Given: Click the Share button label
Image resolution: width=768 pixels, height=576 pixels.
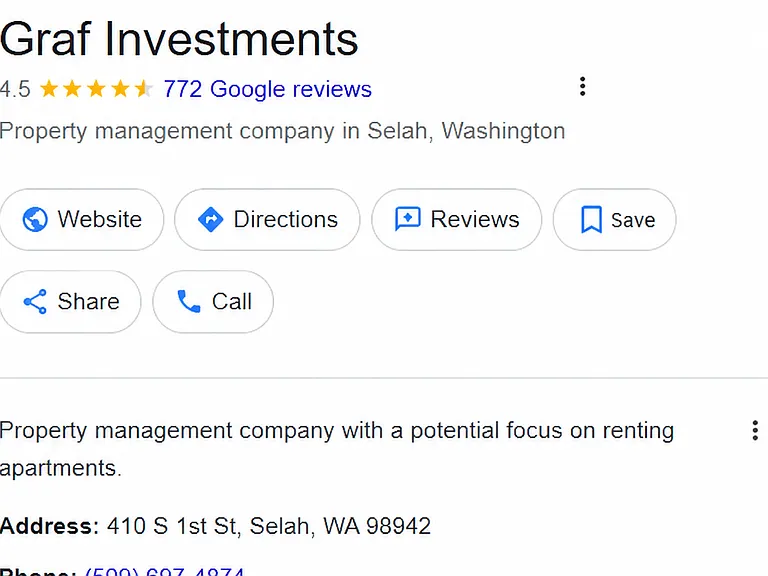Looking at the screenshot, I should pyautogui.click(x=88, y=301).
